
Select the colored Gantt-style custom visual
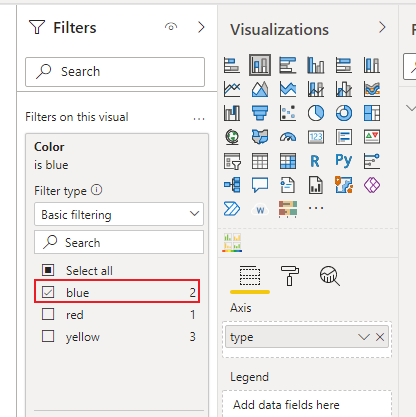coord(288,209)
